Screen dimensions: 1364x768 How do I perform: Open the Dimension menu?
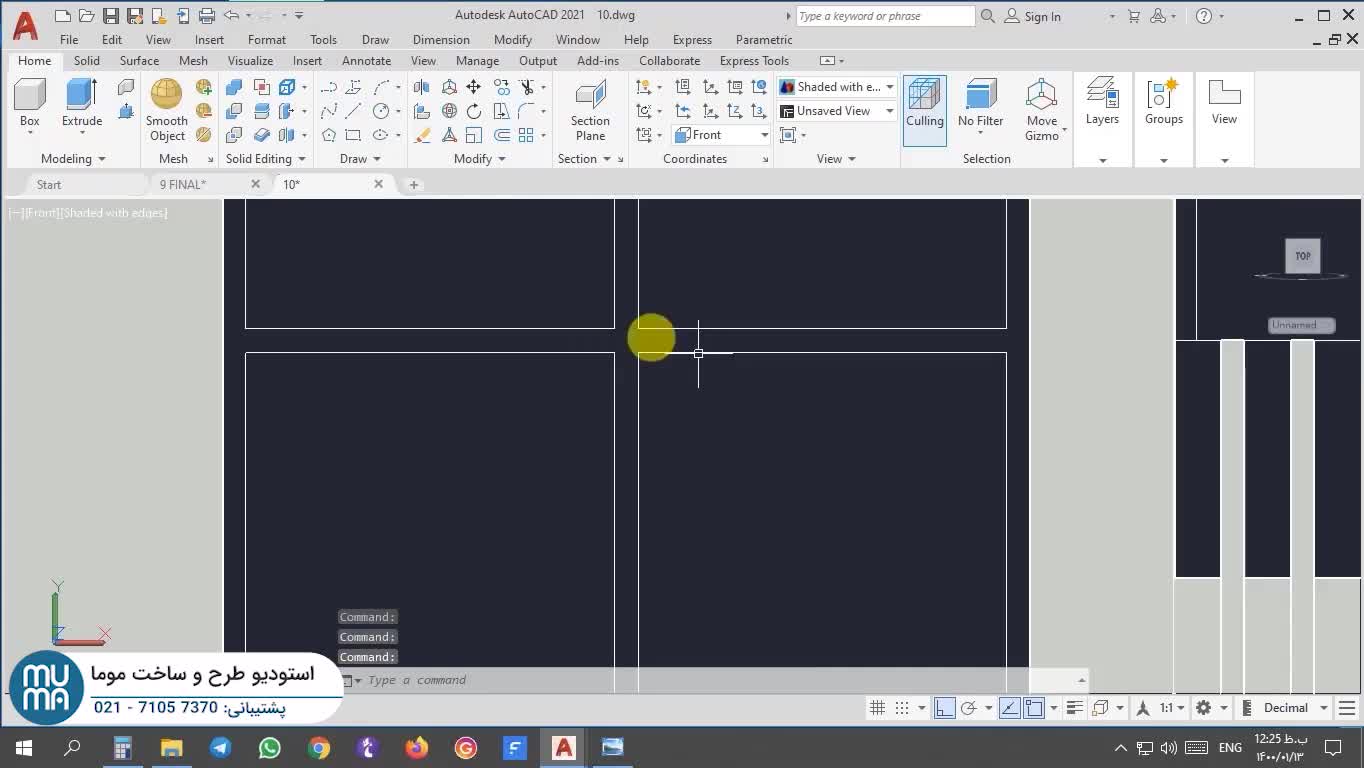pos(440,40)
